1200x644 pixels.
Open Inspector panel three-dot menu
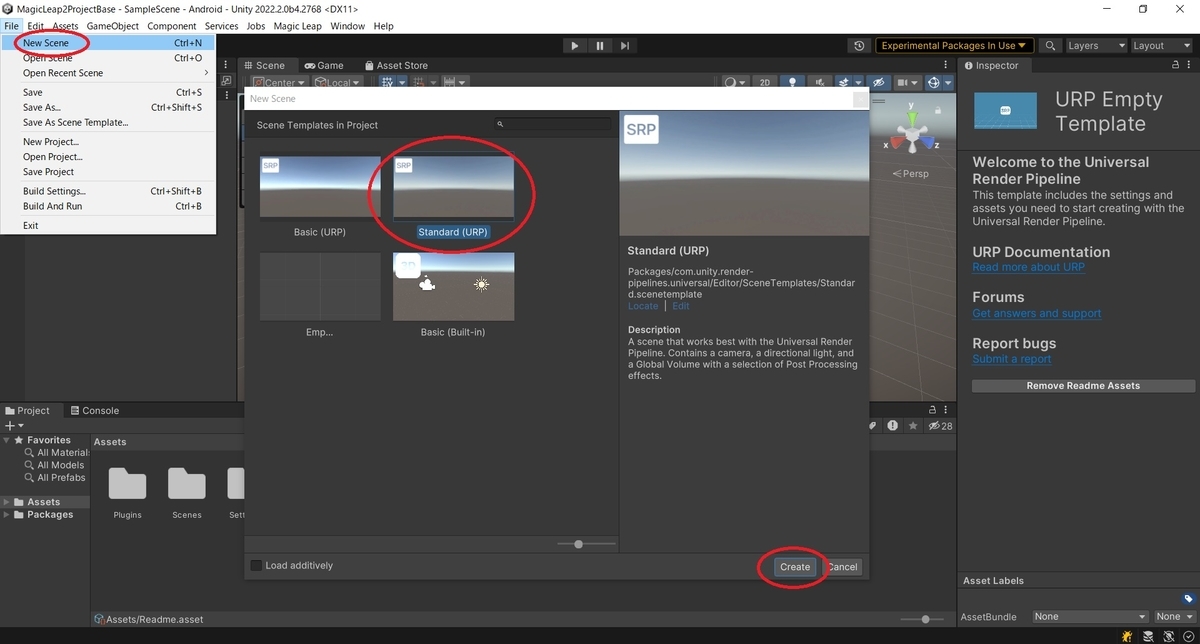point(1189,65)
